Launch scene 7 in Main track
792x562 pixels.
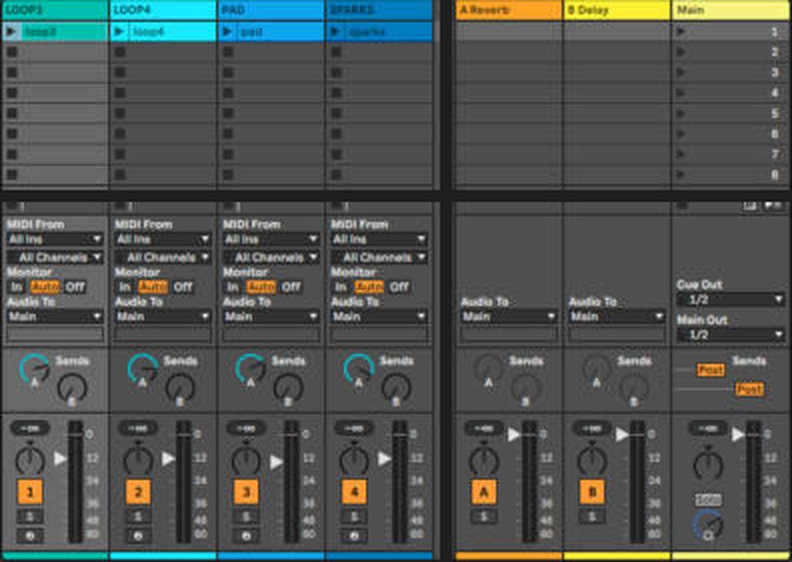(x=680, y=154)
